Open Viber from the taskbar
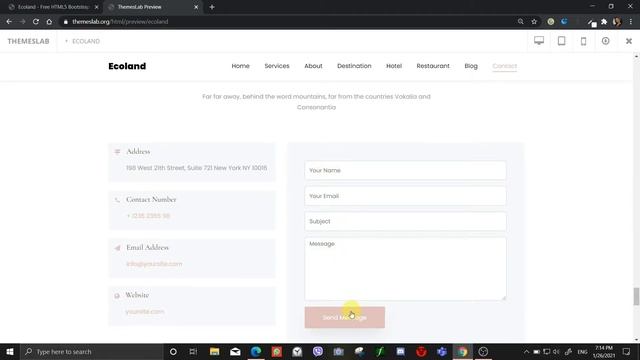Screen dimensions: 640x360 point(318,351)
